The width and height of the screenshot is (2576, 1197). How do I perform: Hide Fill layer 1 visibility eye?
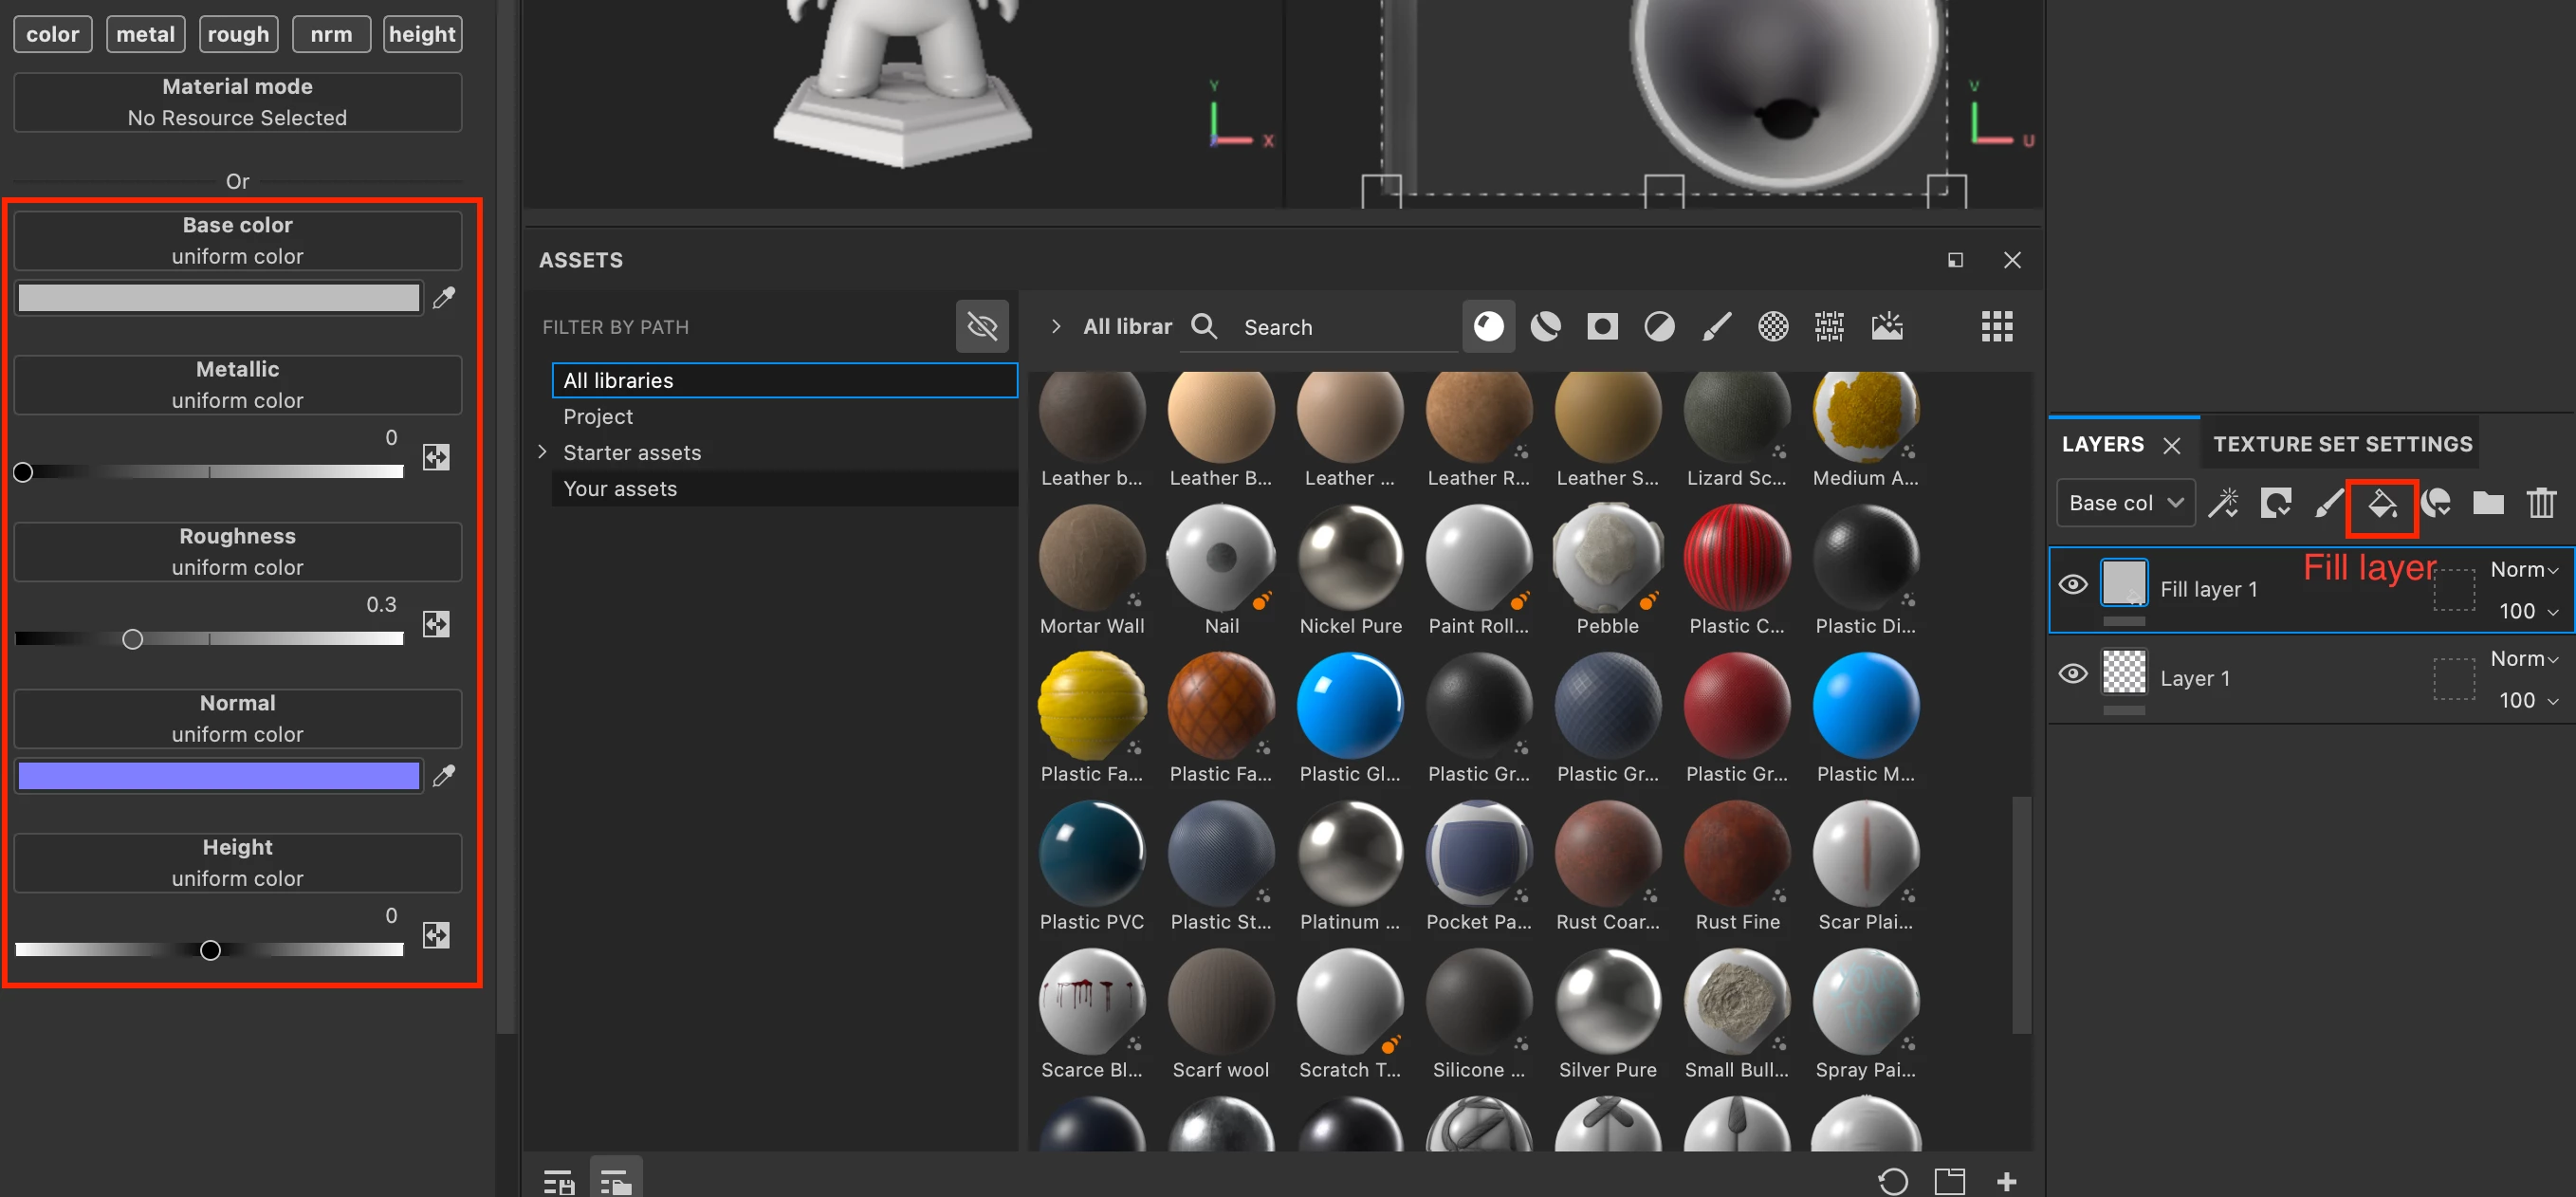(2073, 585)
